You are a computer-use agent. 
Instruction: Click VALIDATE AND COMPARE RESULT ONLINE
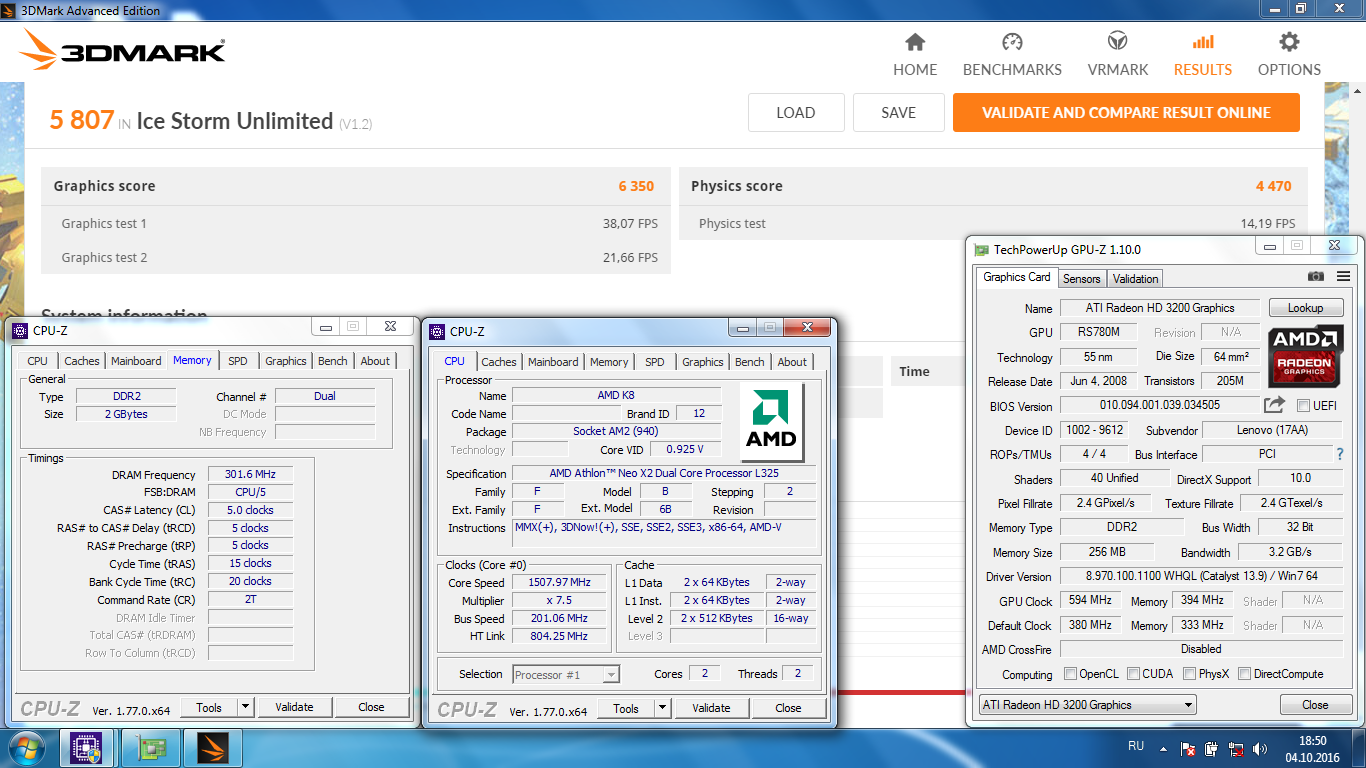1126,113
